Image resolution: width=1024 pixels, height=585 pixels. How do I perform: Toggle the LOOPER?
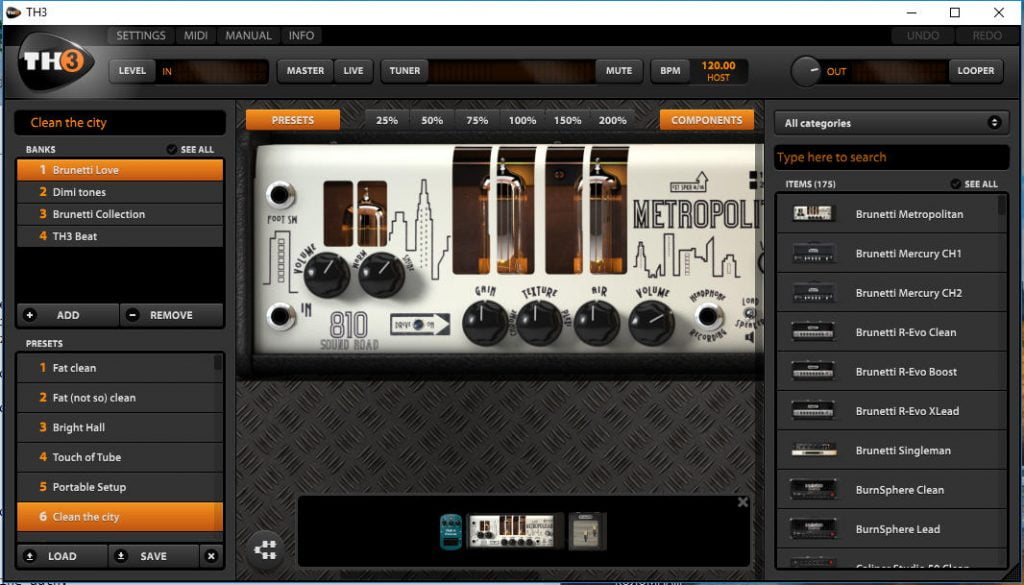pos(976,71)
